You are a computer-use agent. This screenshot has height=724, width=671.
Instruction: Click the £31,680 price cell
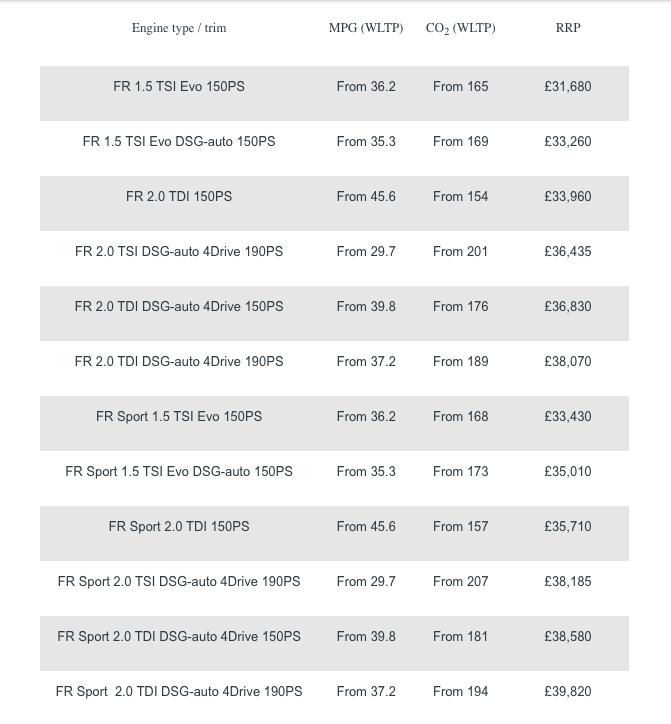tap(568, 87)
